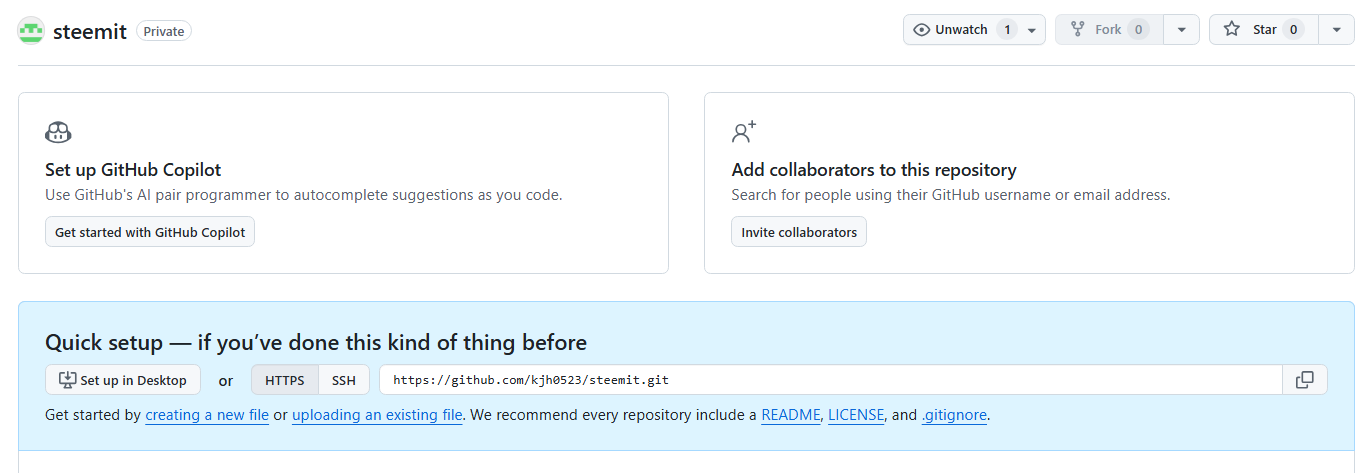Click the README link
Screen dimensions: 1371x473
pos(791,415)
